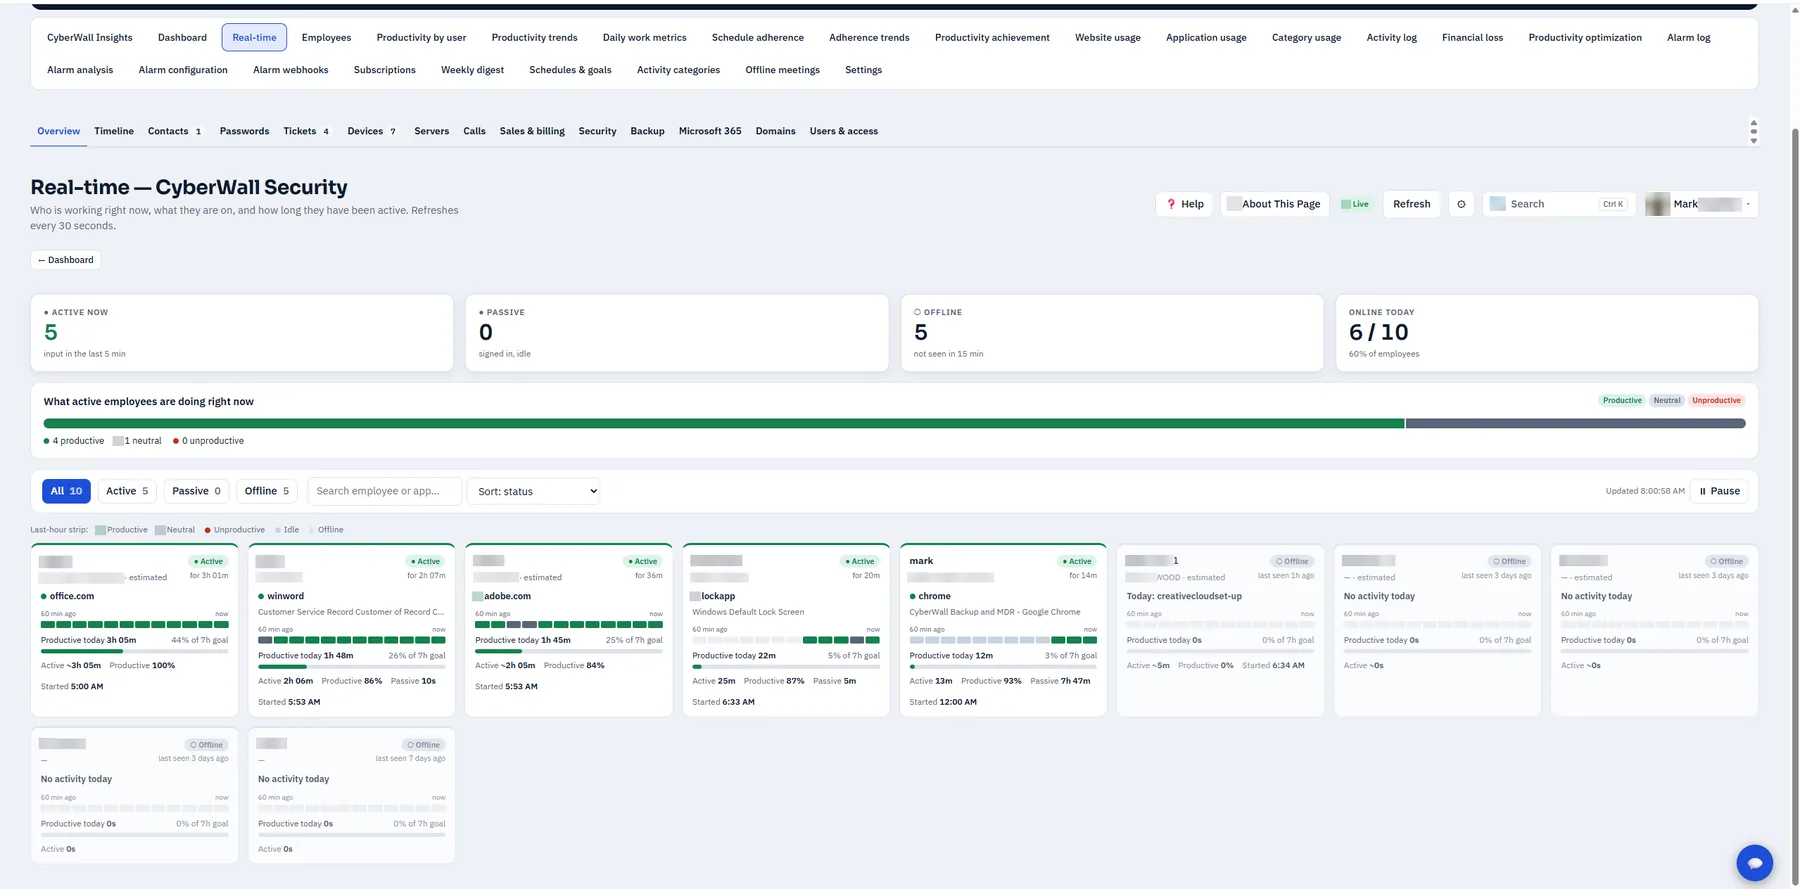Filter to Passive 0 employees
Viewport: 1800px width, 889px height.
tap(196, 491)
